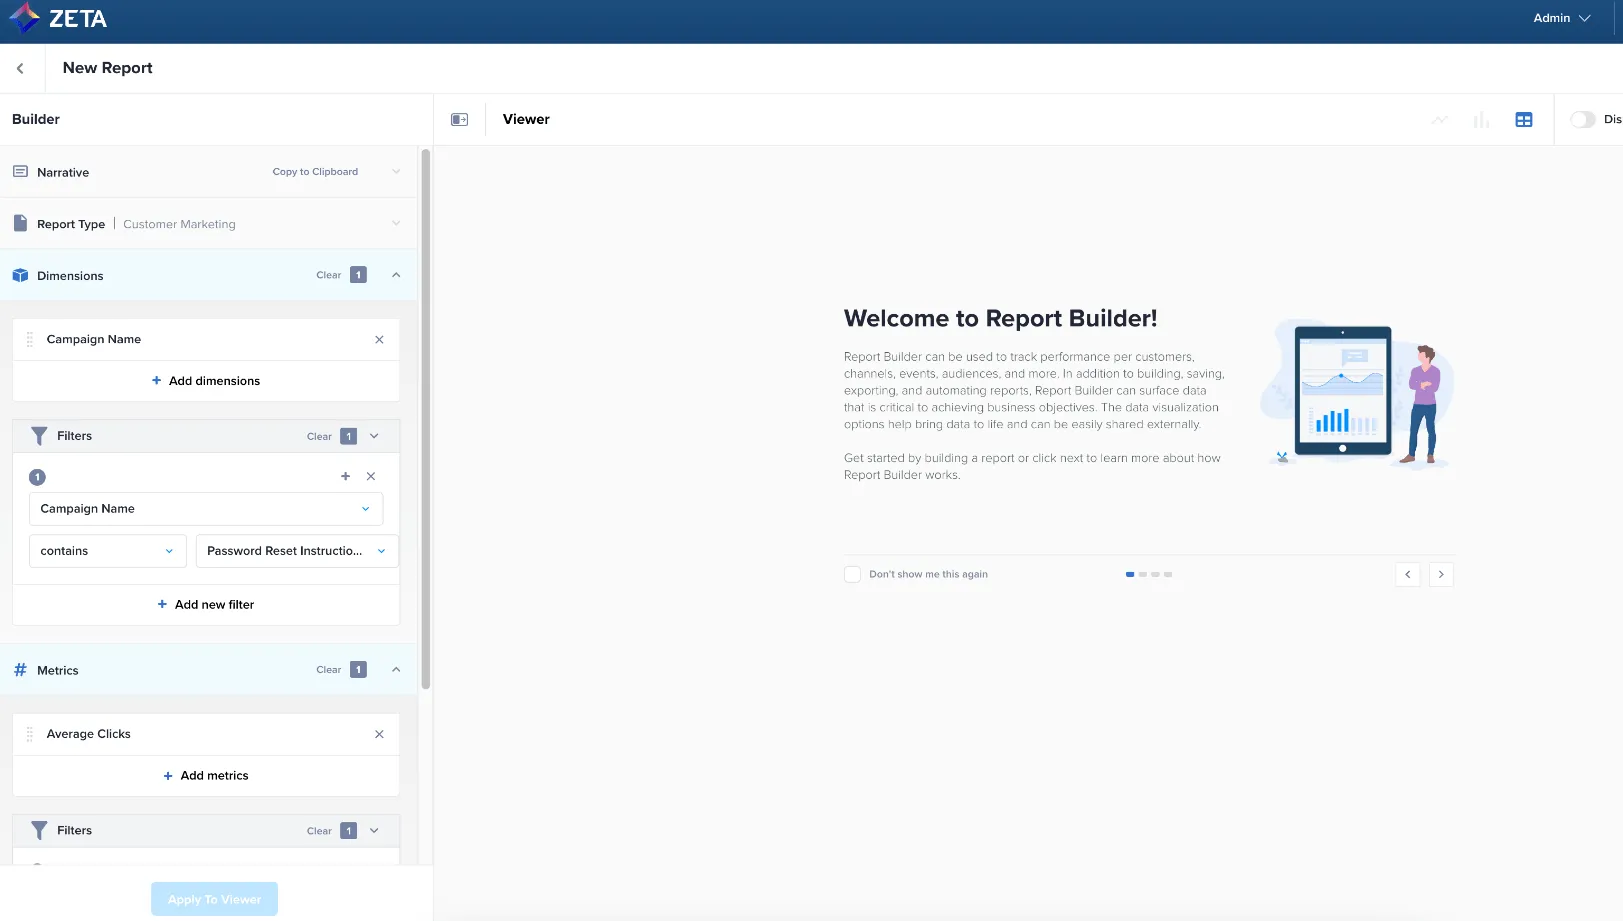Click the funnel icon in Dimensions Filters
This screenshot has width=1623, height=921.
39,436
